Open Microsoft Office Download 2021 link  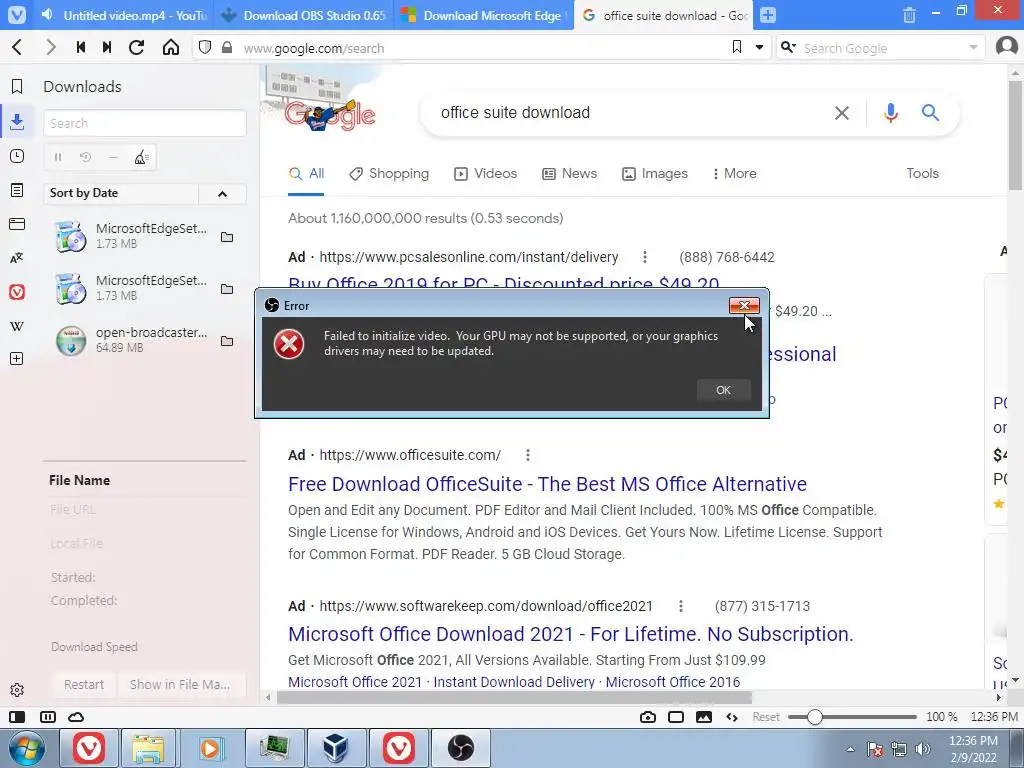click(571, 634)
